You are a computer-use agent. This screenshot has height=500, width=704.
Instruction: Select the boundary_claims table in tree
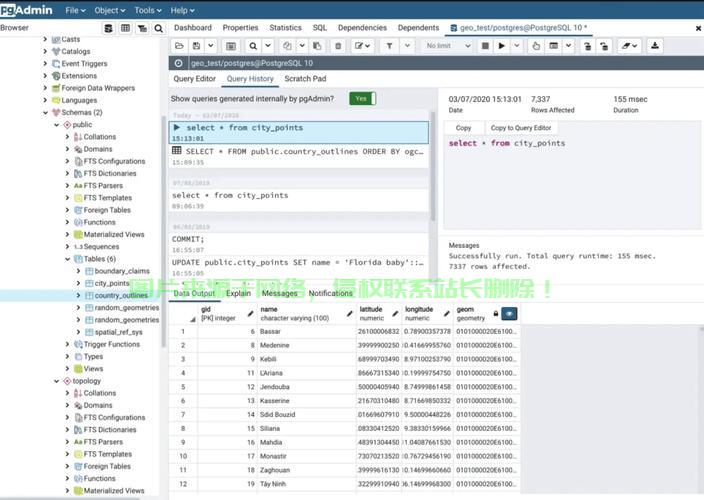click(122, 271)
